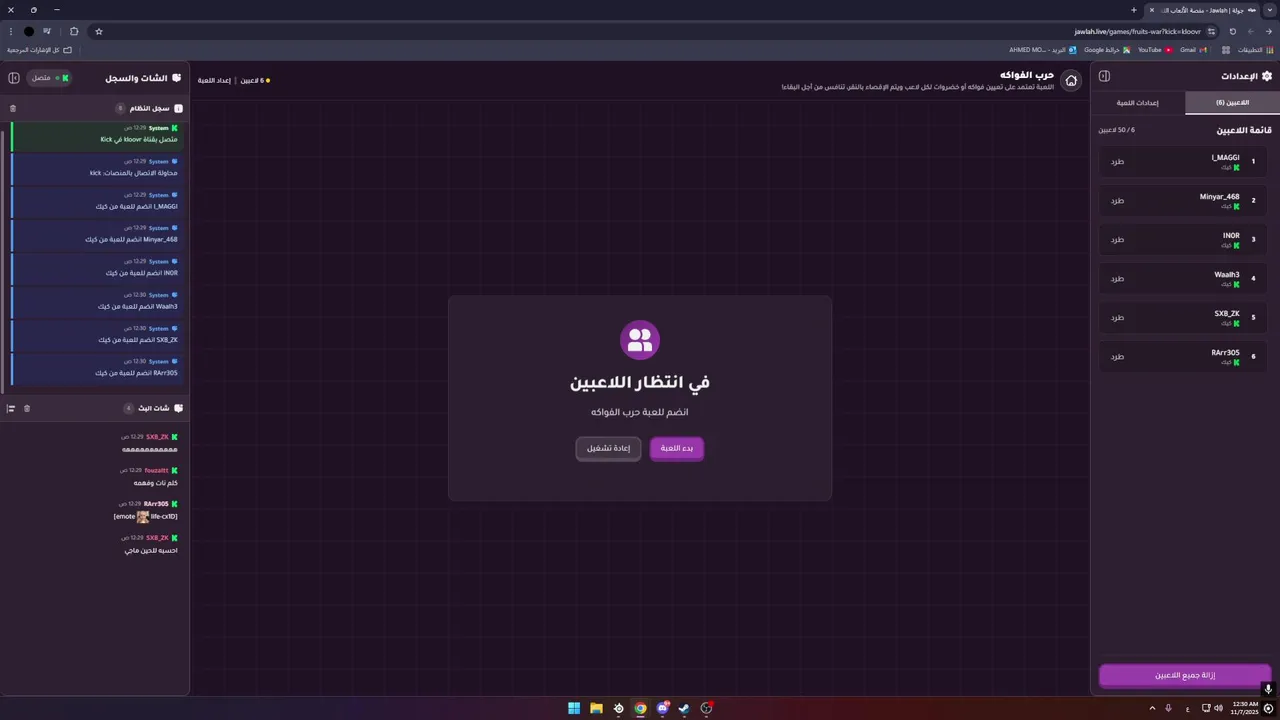Click the home icon beside حرب الفواكه title
This screenshot has width=1280, height=720.
pos(1071,81)
